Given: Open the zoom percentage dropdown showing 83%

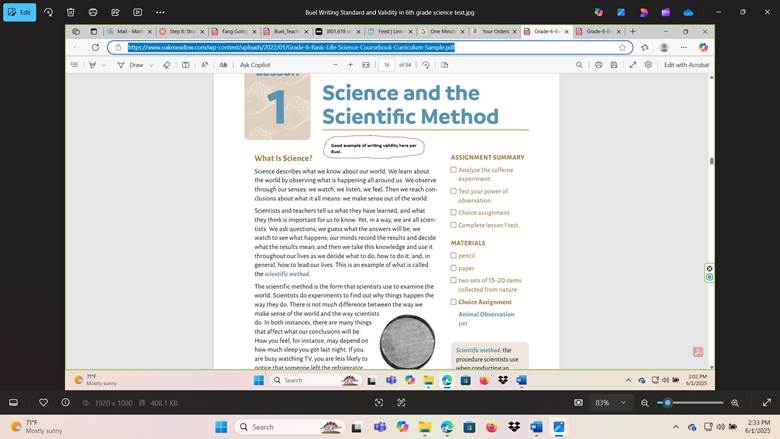Looking at the screenshot, I should (608, 402).
